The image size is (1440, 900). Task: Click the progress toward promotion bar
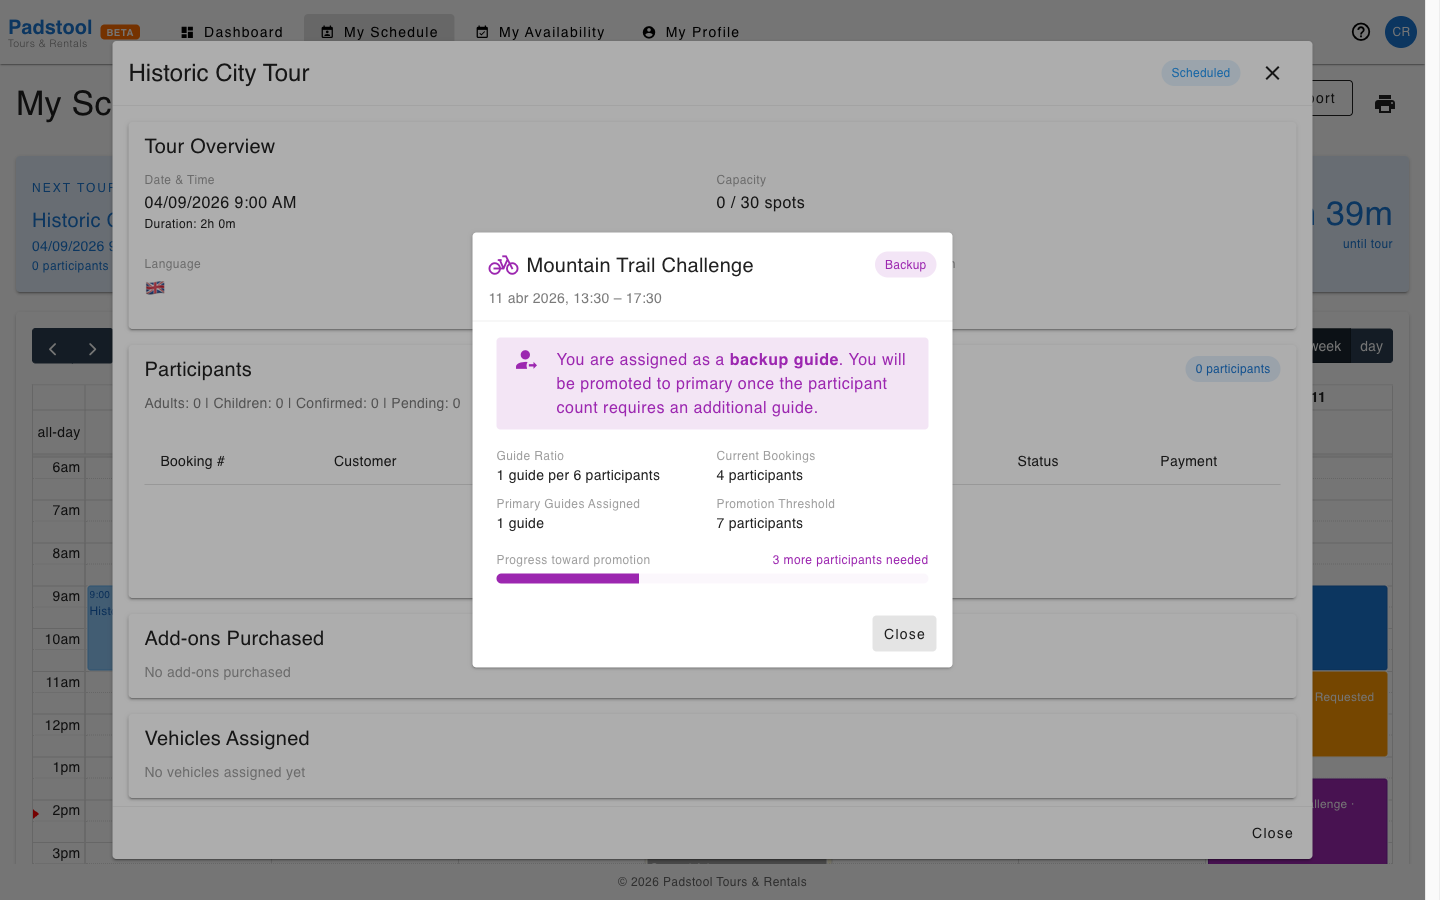pos(712,579)
